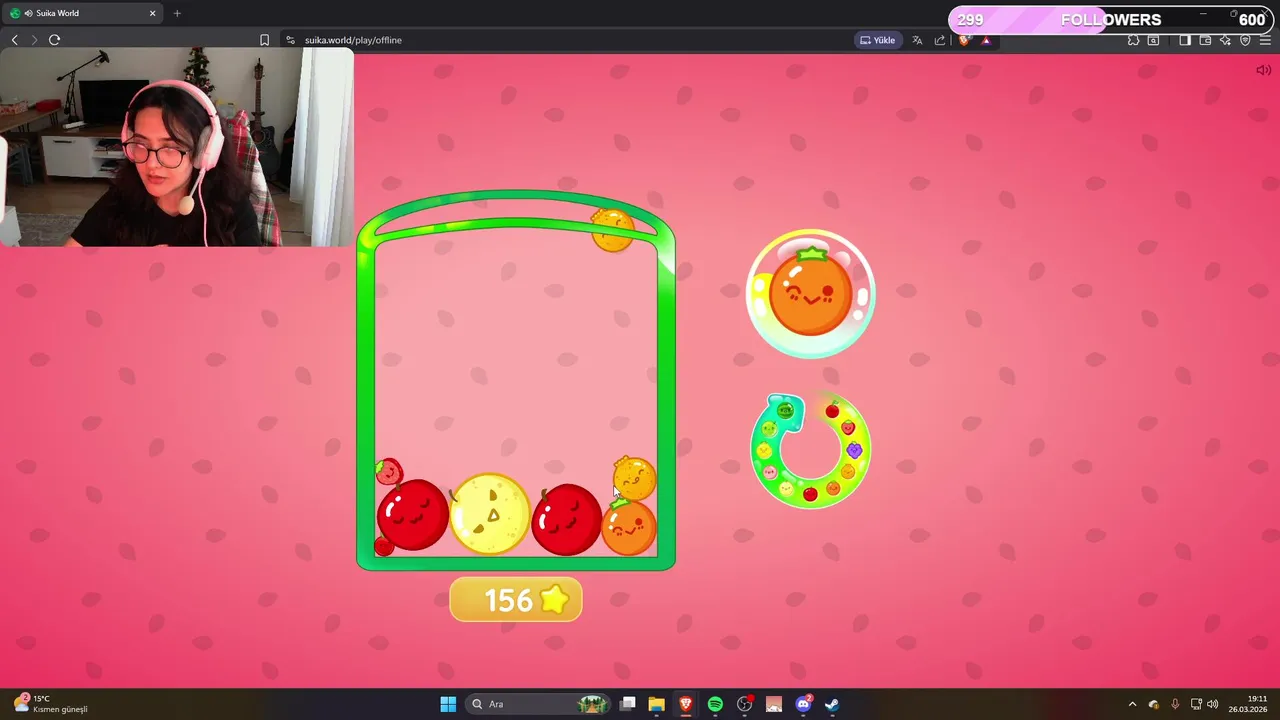Mute tab audio on Suika World tab
Viewport: 1280px width, 720px height.
[28, 13]
